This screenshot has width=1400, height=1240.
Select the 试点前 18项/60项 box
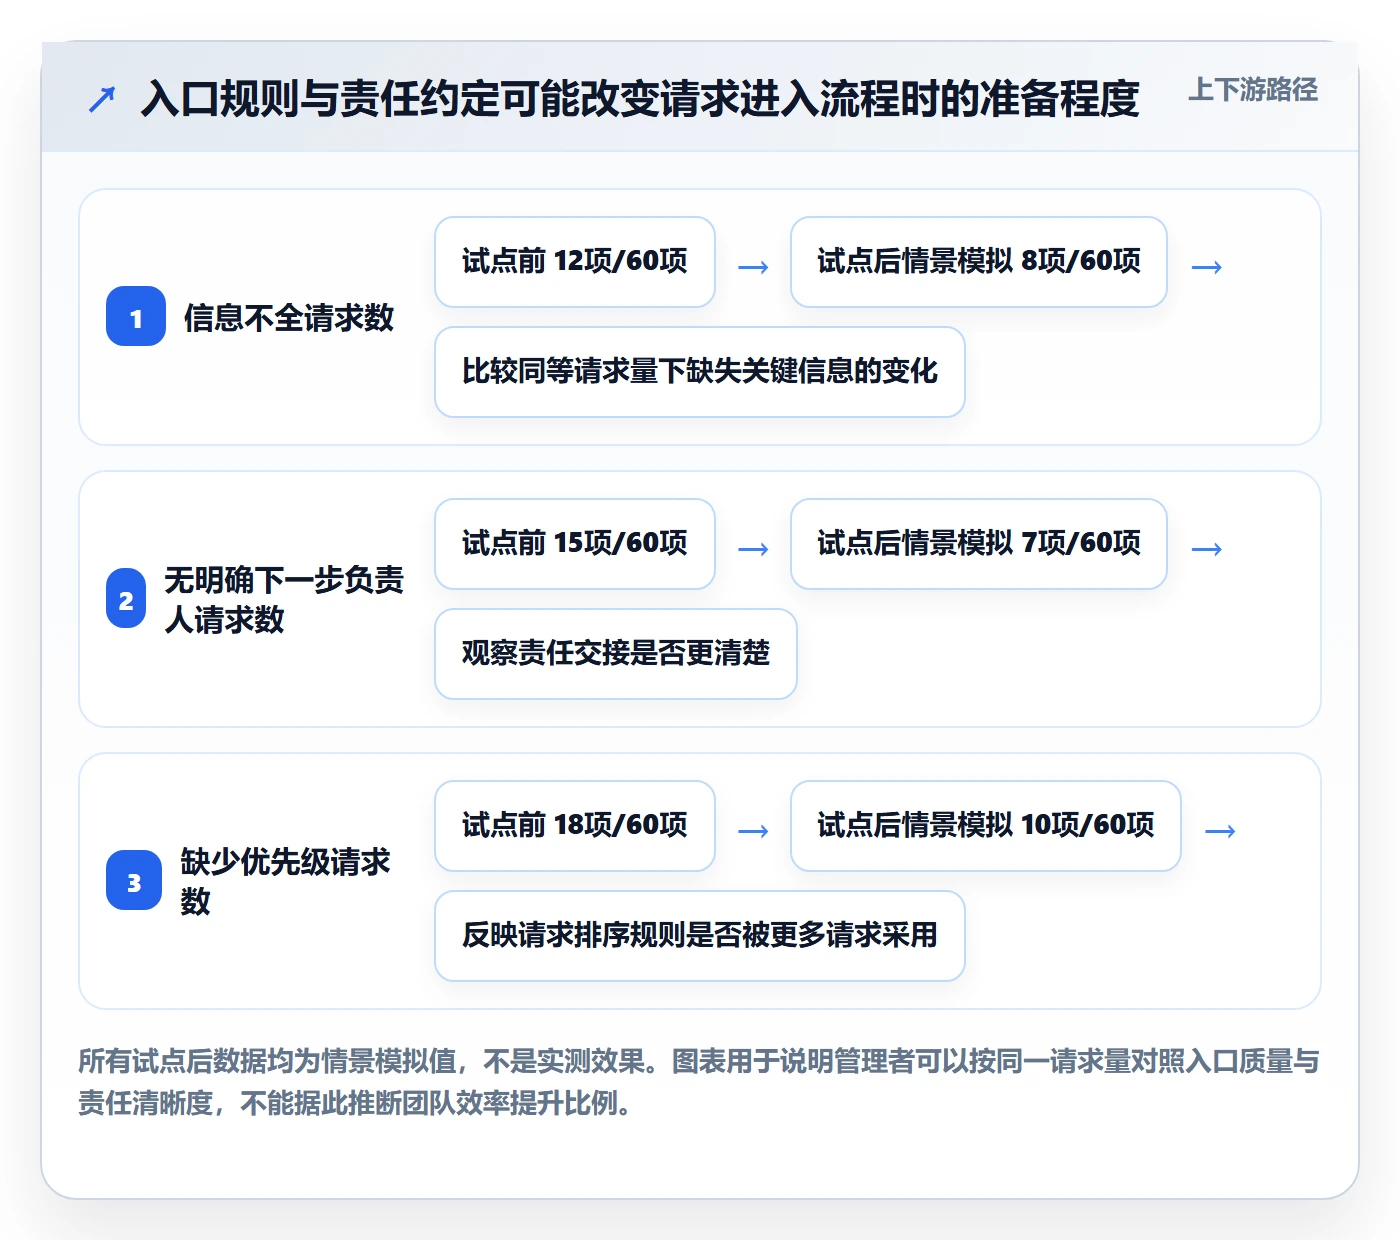tap(575, 826)
